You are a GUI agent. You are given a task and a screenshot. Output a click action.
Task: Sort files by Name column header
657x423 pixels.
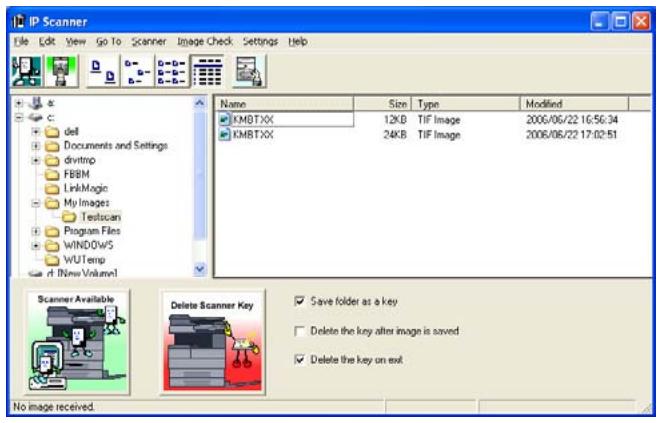tap(285, 104)
